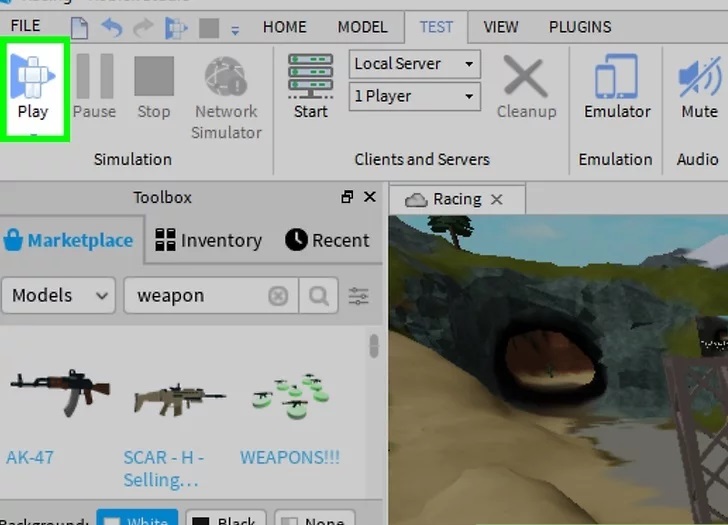Undock the Toolbox panel
The image size is (728, 525).
click(347, 197)
